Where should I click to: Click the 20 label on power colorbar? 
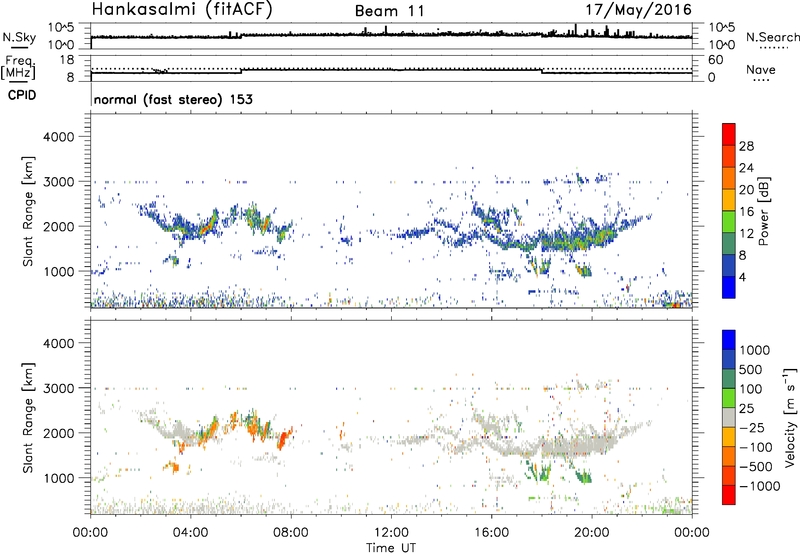746,190
